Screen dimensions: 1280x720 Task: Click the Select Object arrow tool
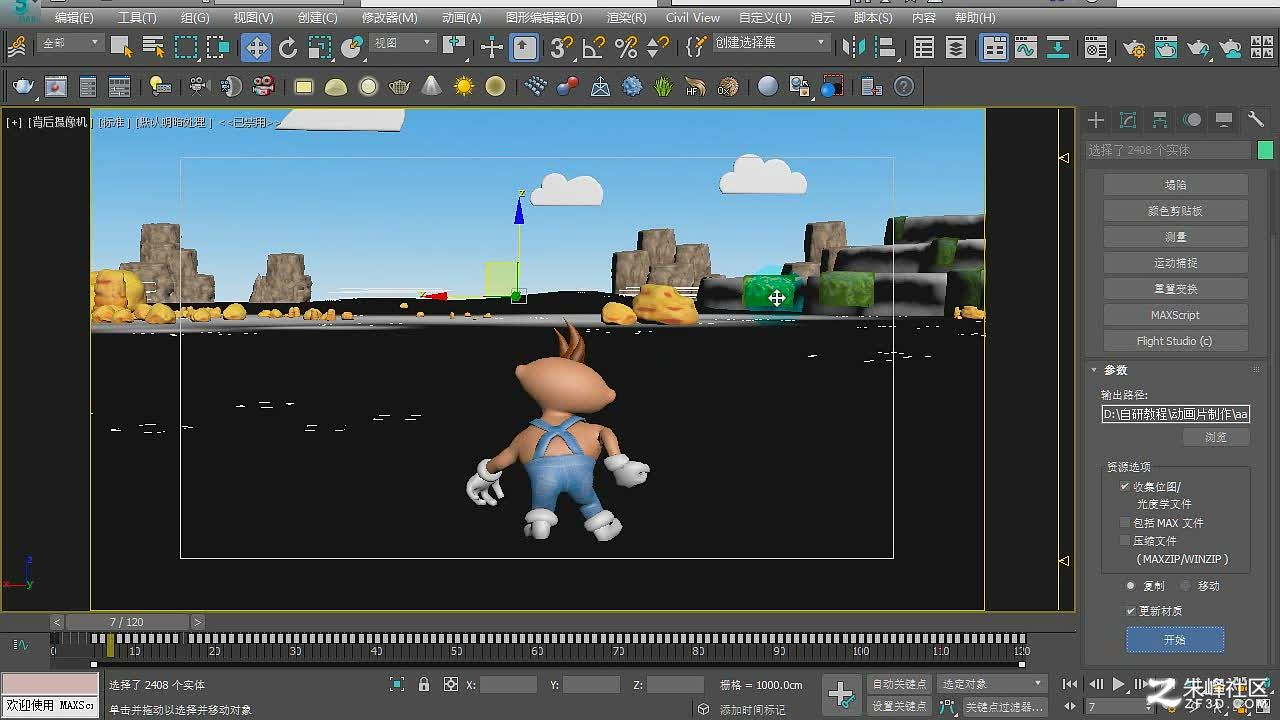[x=121, y=47]
